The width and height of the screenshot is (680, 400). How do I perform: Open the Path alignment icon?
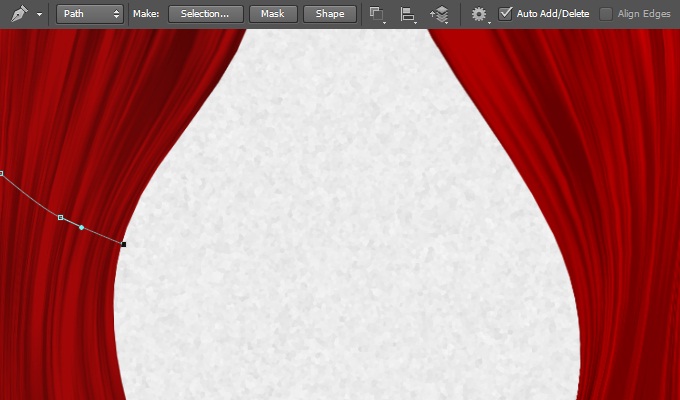pyautogui.click(x=408, y=14)
